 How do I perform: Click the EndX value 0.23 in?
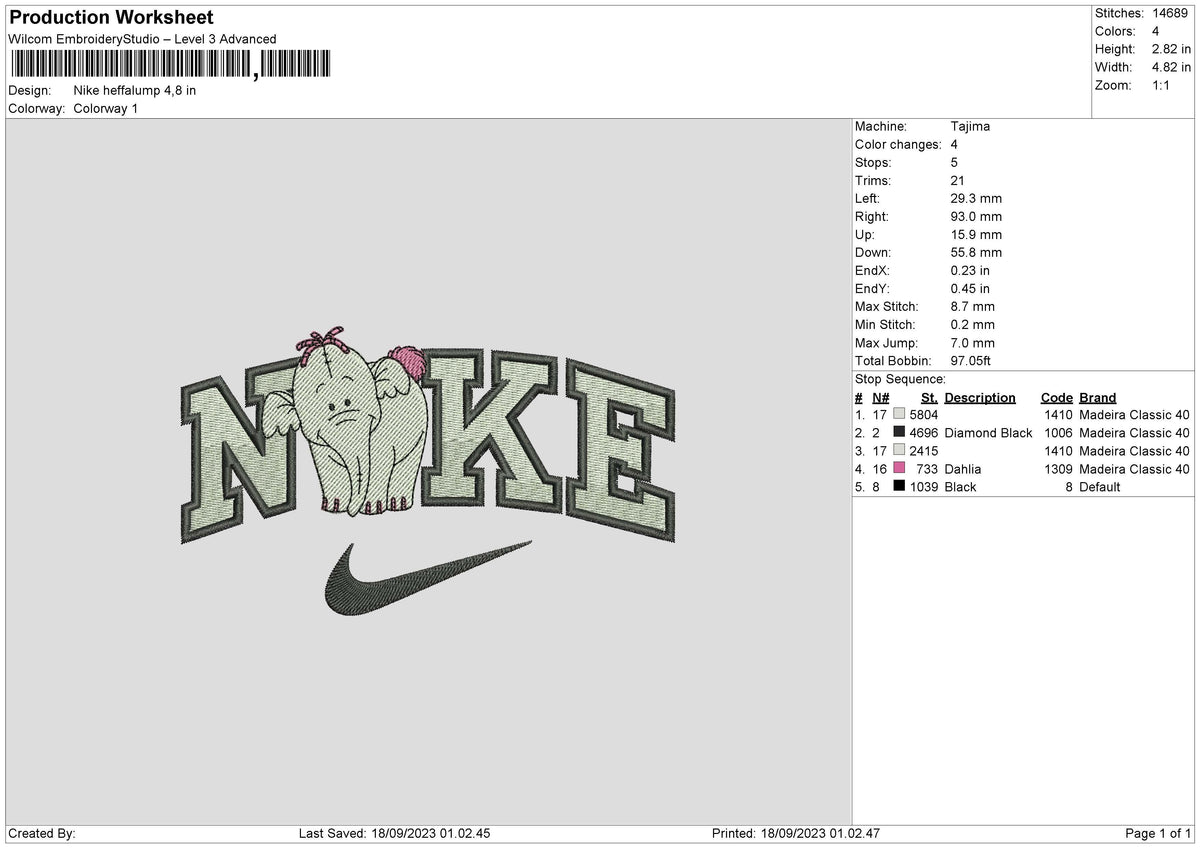click(970, 271)
